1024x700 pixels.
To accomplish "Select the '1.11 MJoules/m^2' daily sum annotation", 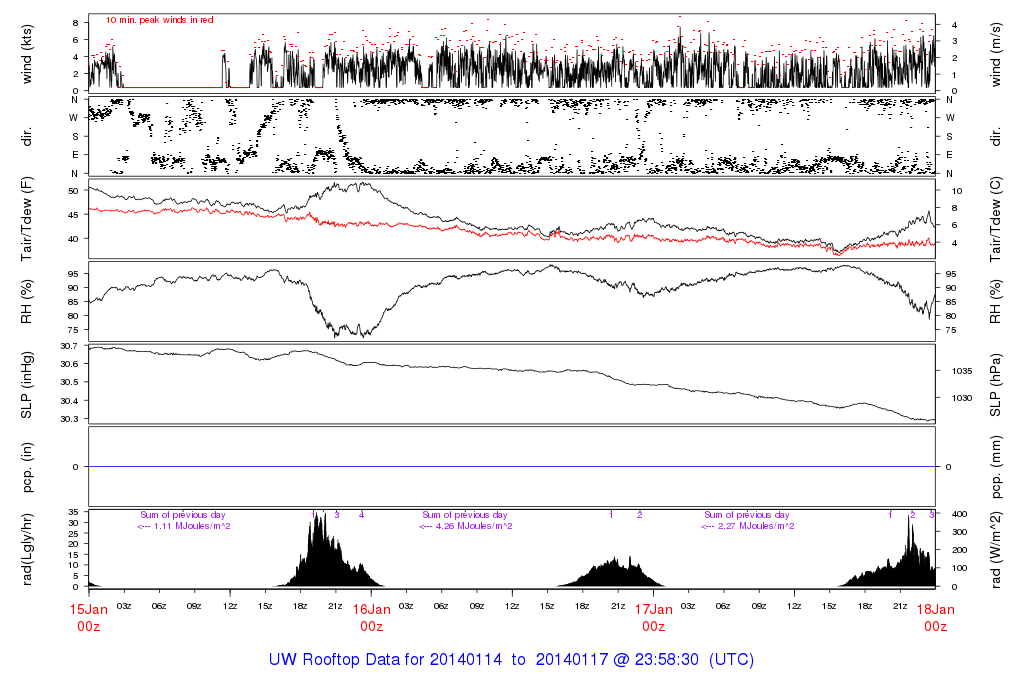I will pyautogui.click(x=184, y=526).
